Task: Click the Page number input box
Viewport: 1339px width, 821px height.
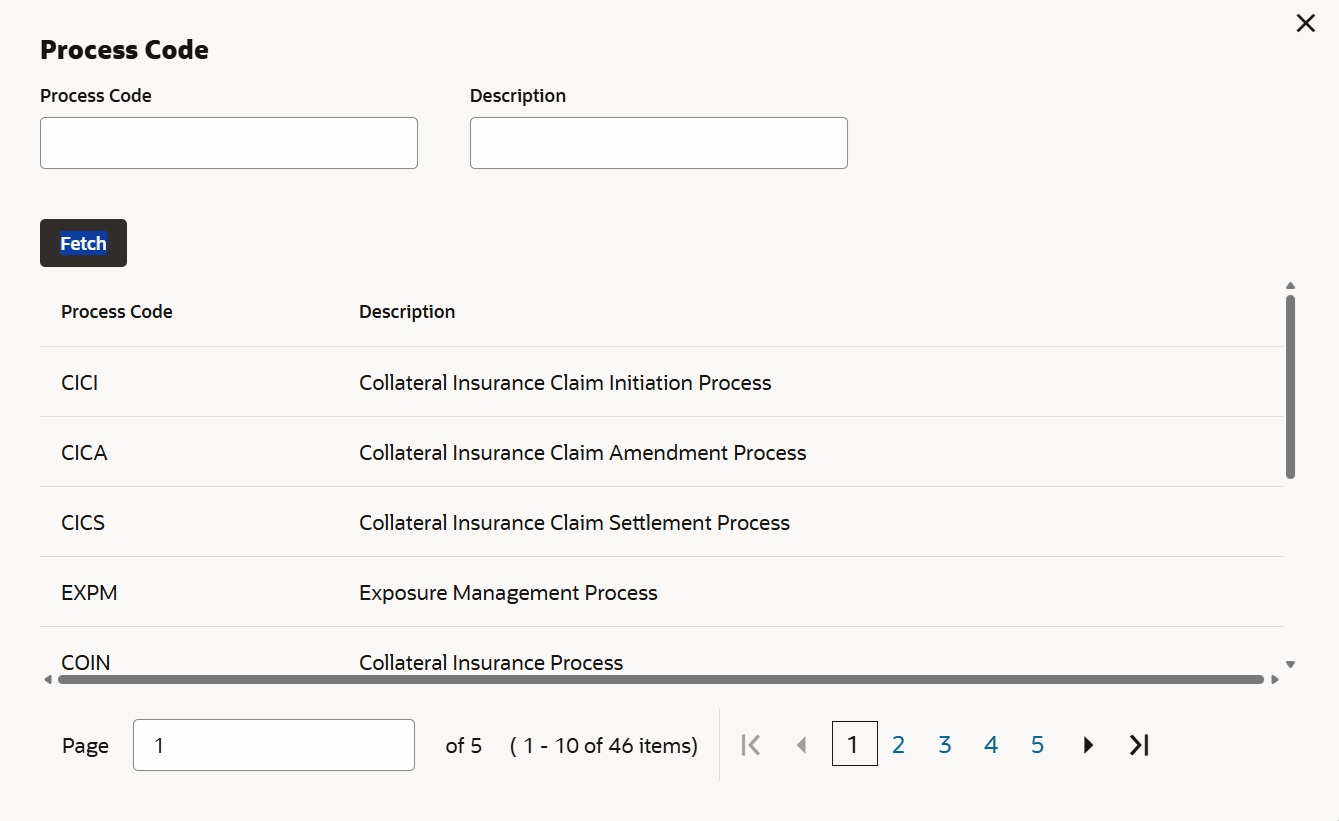Action: click(x=273, y=745)
